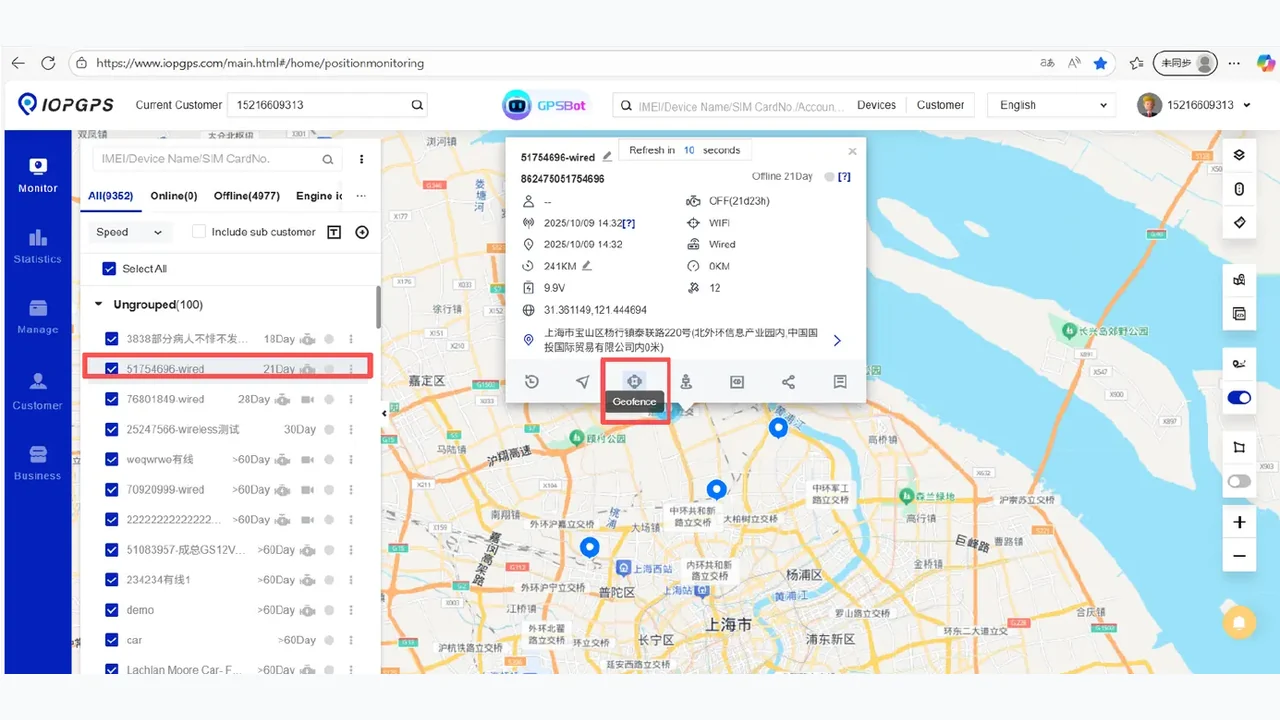Open command terminal icon in device popup

pyautogui.click(x=737, y=381)
